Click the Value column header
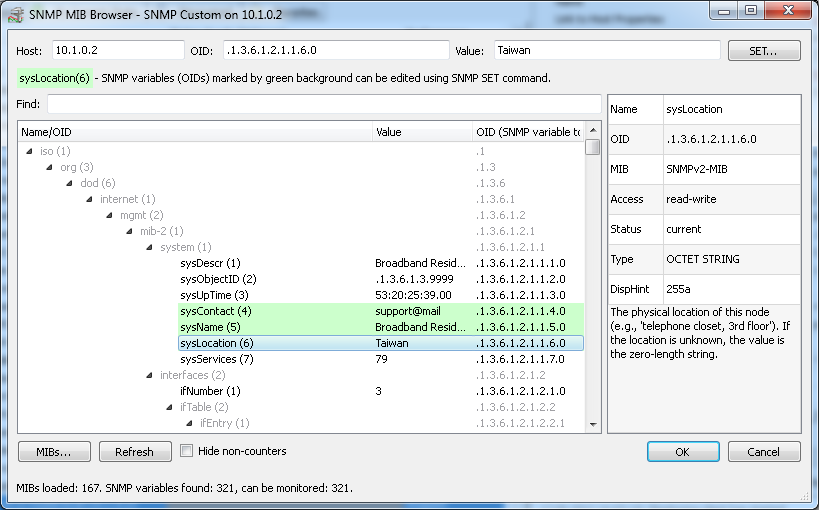 tap(420, 131)
